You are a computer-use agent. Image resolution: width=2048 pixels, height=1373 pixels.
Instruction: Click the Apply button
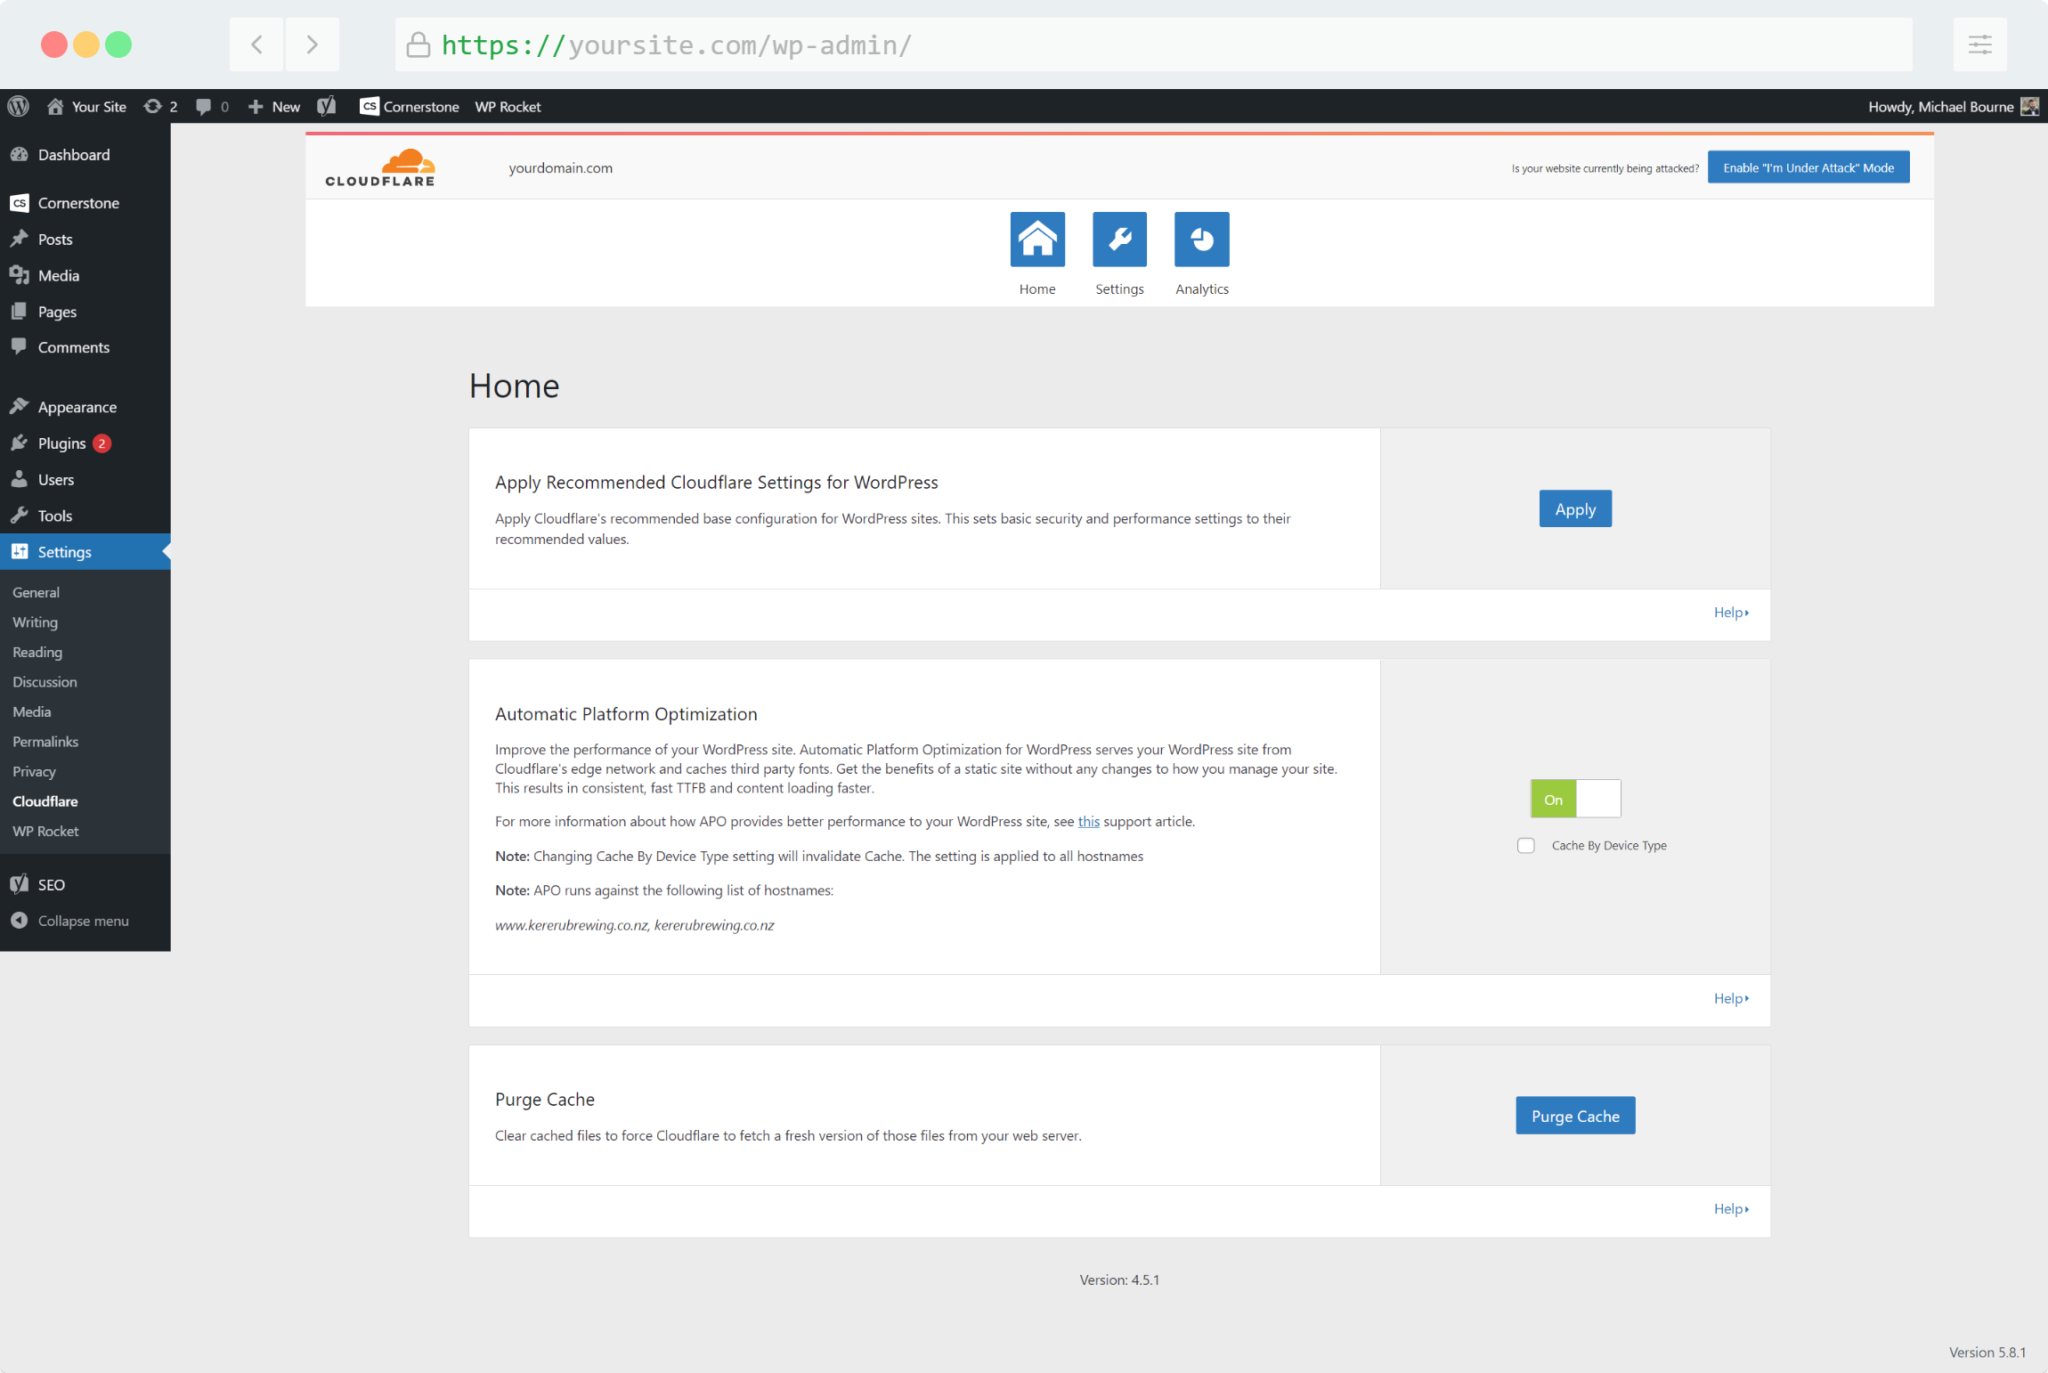pyautogui.click(x=1575, y=509)
